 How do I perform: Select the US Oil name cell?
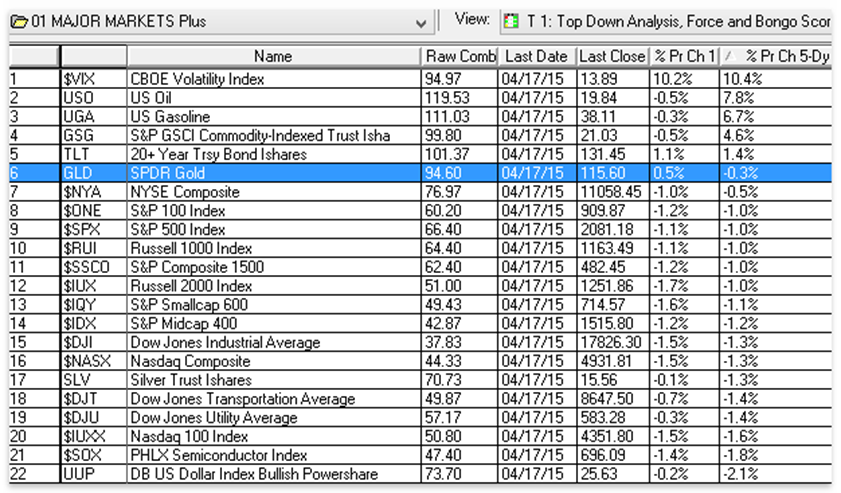(x=274, y=98)
